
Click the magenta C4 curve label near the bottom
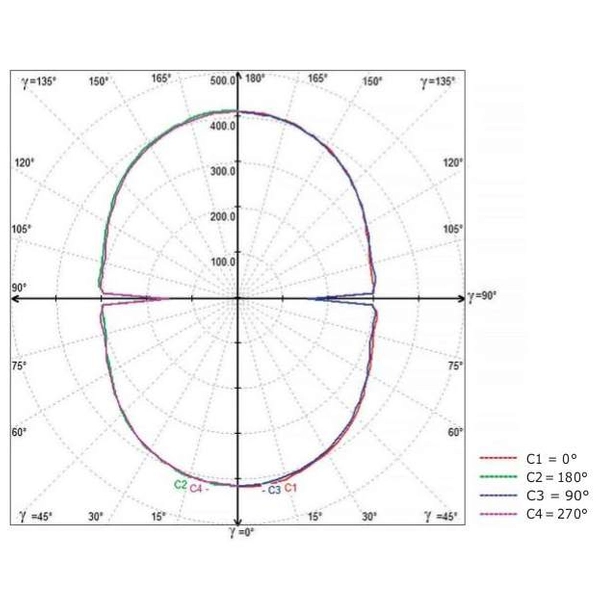196,489
